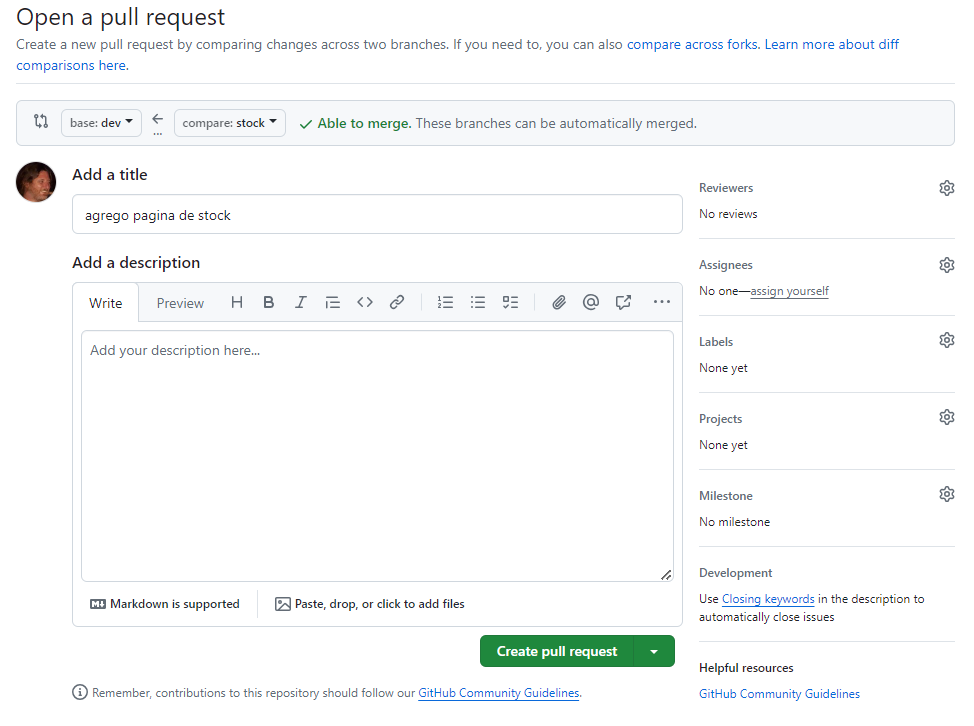Viewport: 974px width, 726px height.
Task: Click the Create pull request button
Action: coord(557,651)
